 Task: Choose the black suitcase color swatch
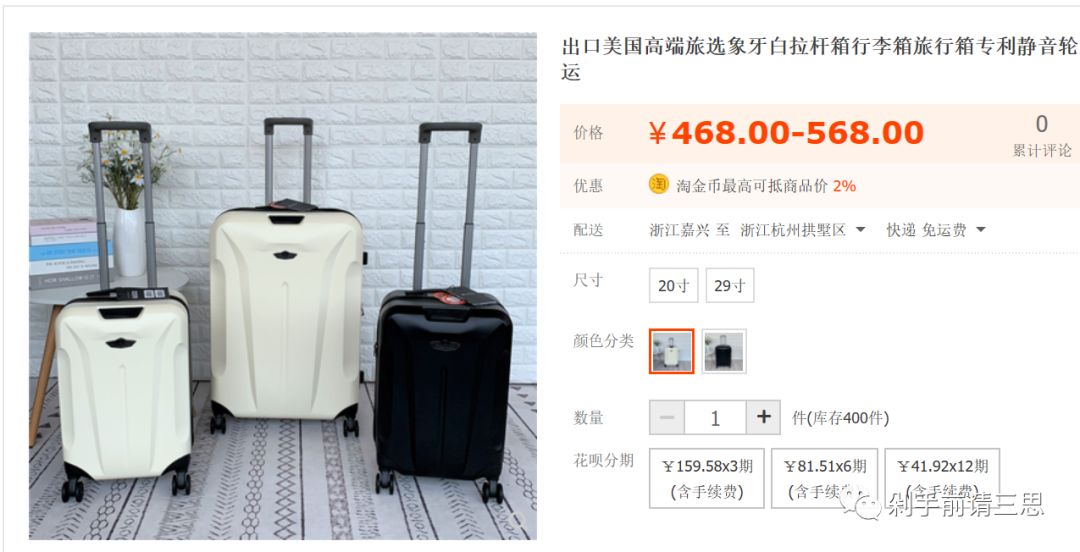coord(724,351)
